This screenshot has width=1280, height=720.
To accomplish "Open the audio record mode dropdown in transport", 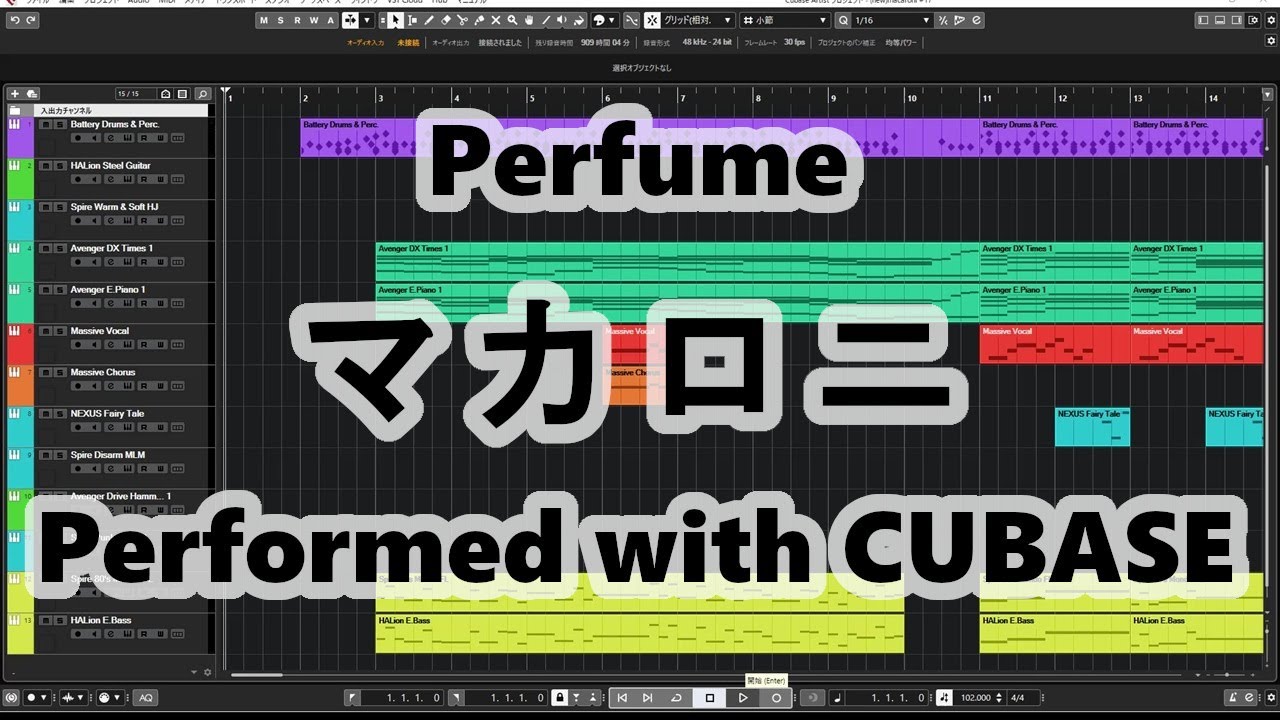I will (74, 698).
